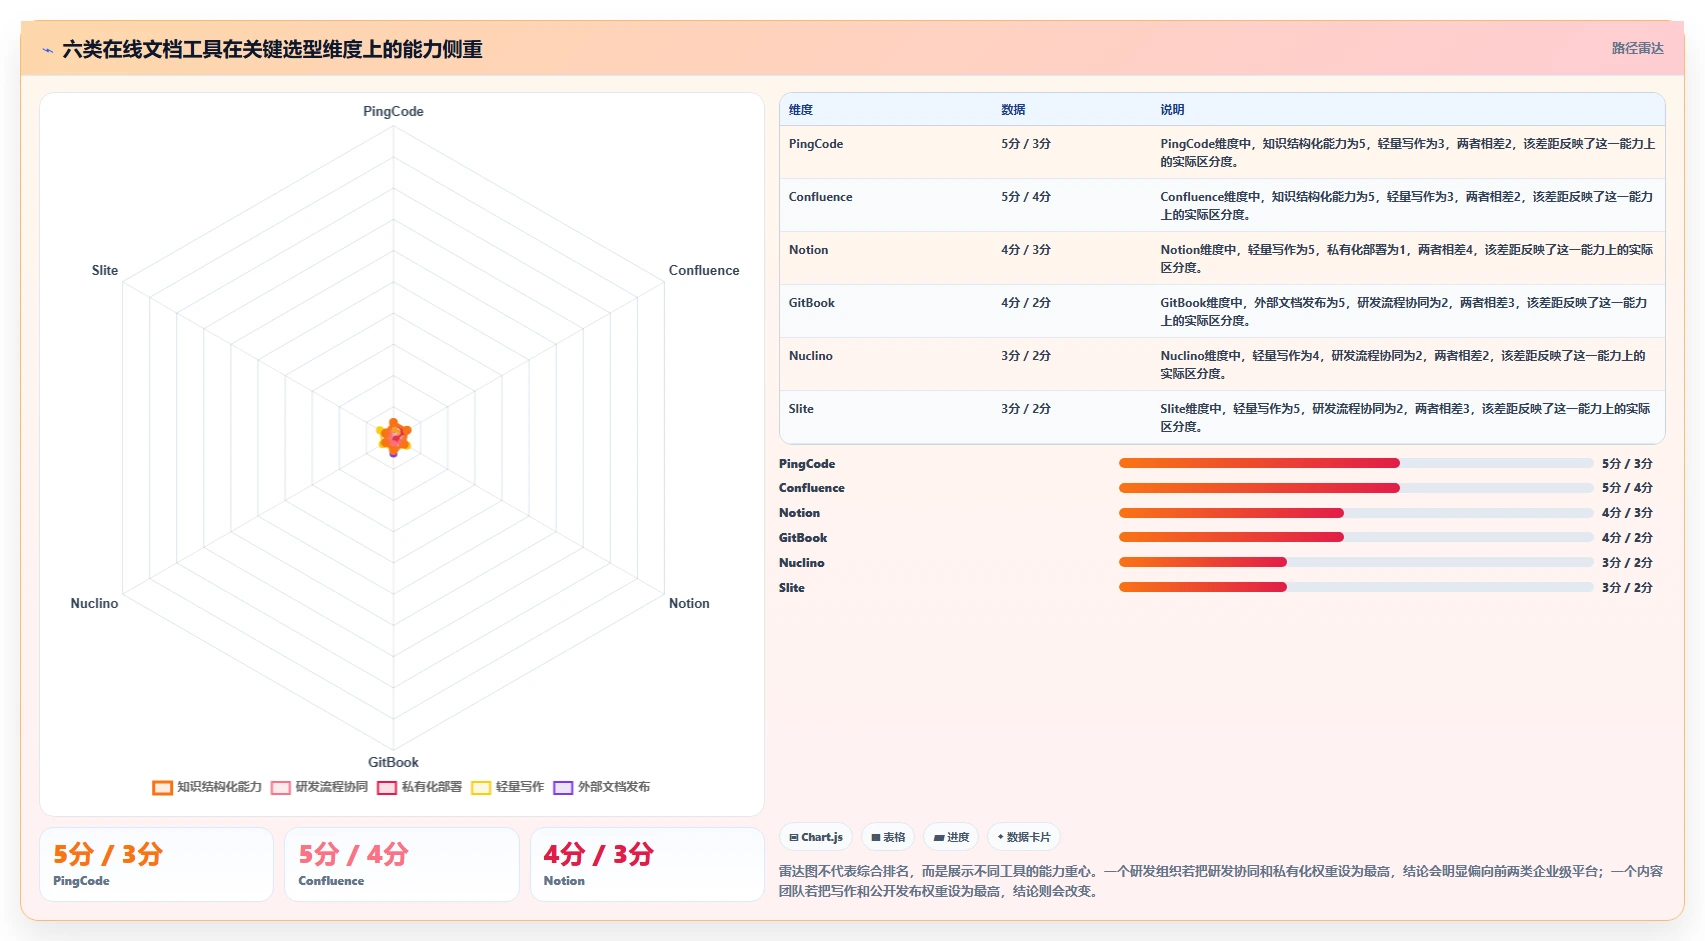Click the Nuclino axis label on radar chart

tap(94, 603)
